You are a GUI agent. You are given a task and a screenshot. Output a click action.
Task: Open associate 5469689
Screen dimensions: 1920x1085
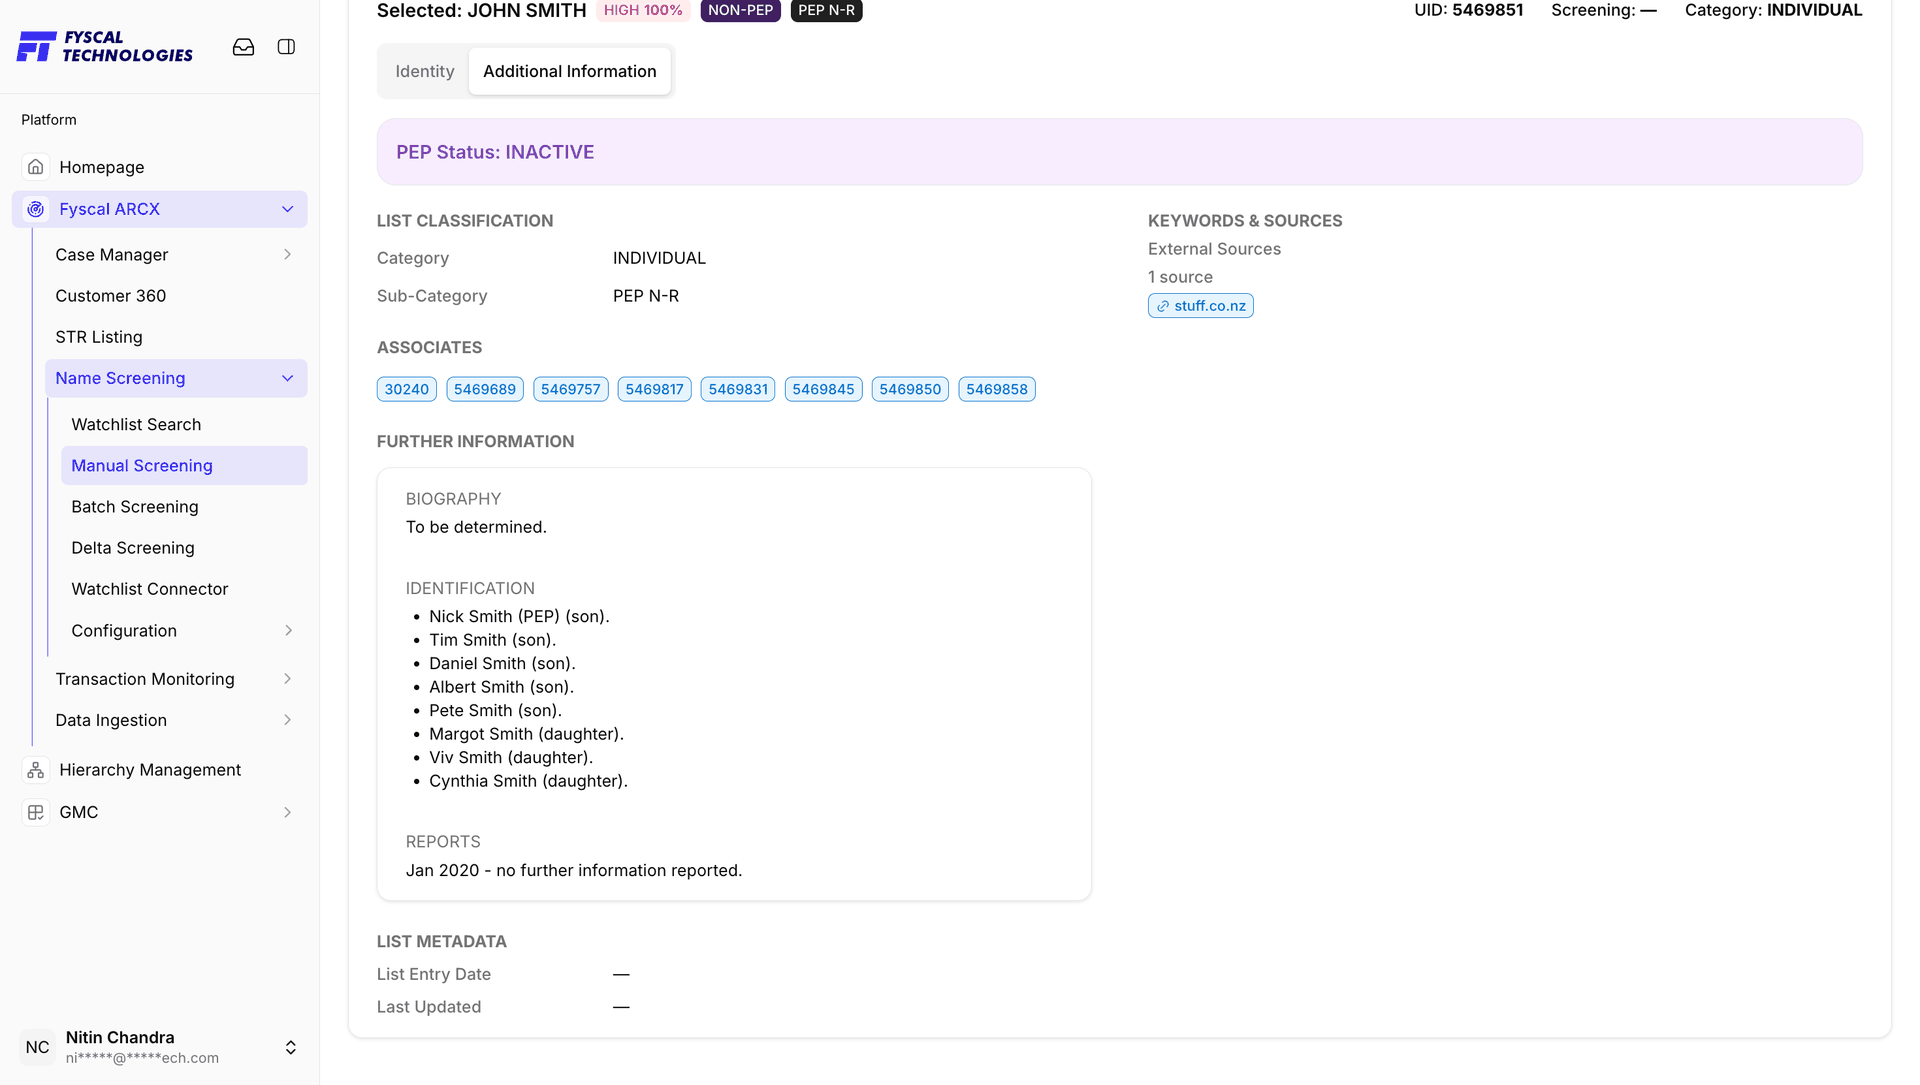[x=485, y=389]
